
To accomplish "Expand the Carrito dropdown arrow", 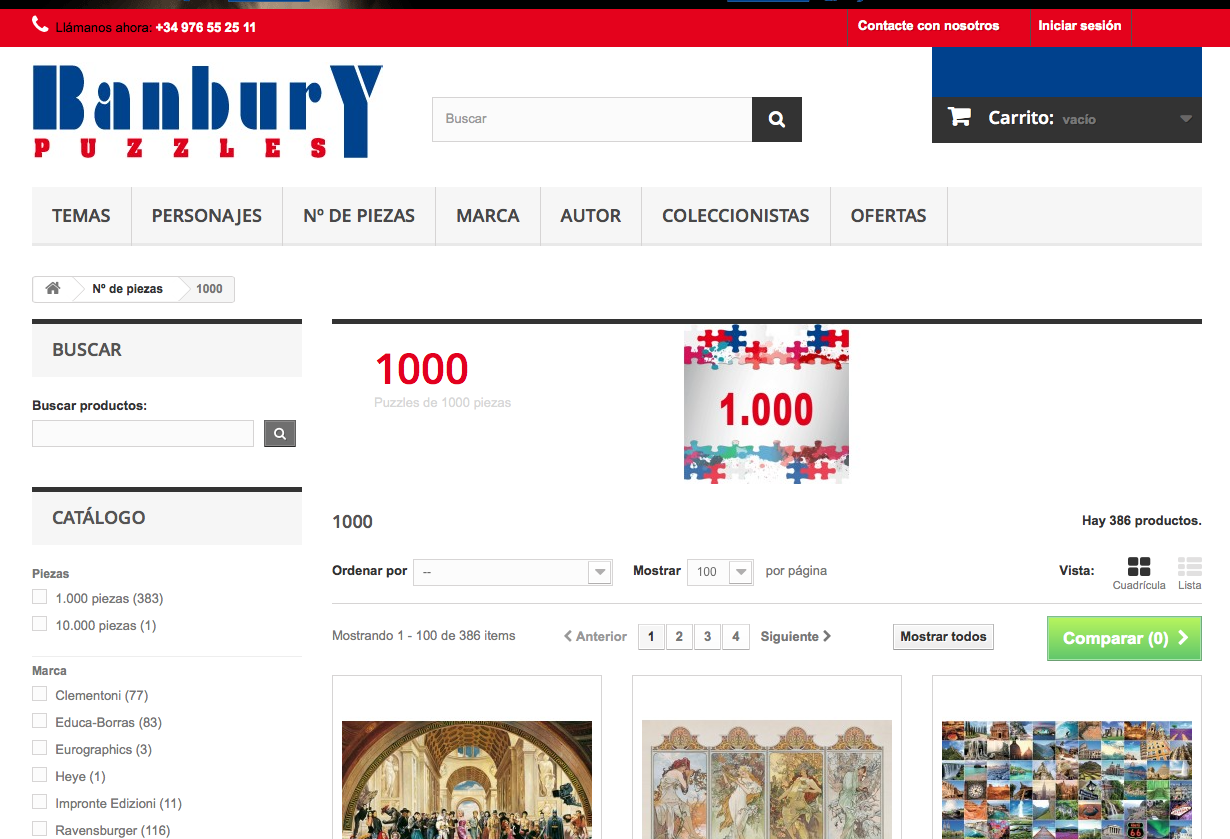I will pos(1186,118).
